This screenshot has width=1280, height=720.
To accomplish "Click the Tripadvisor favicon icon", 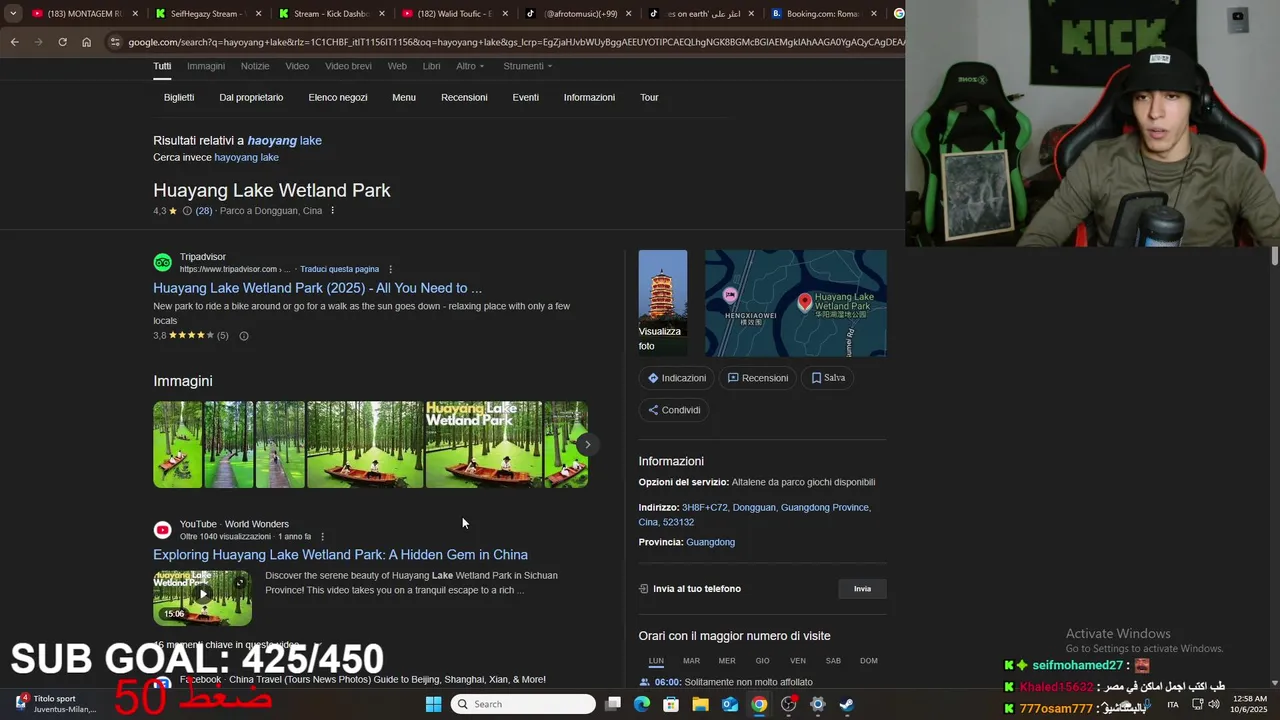I will pyautogui.click(x=162, y=263).
